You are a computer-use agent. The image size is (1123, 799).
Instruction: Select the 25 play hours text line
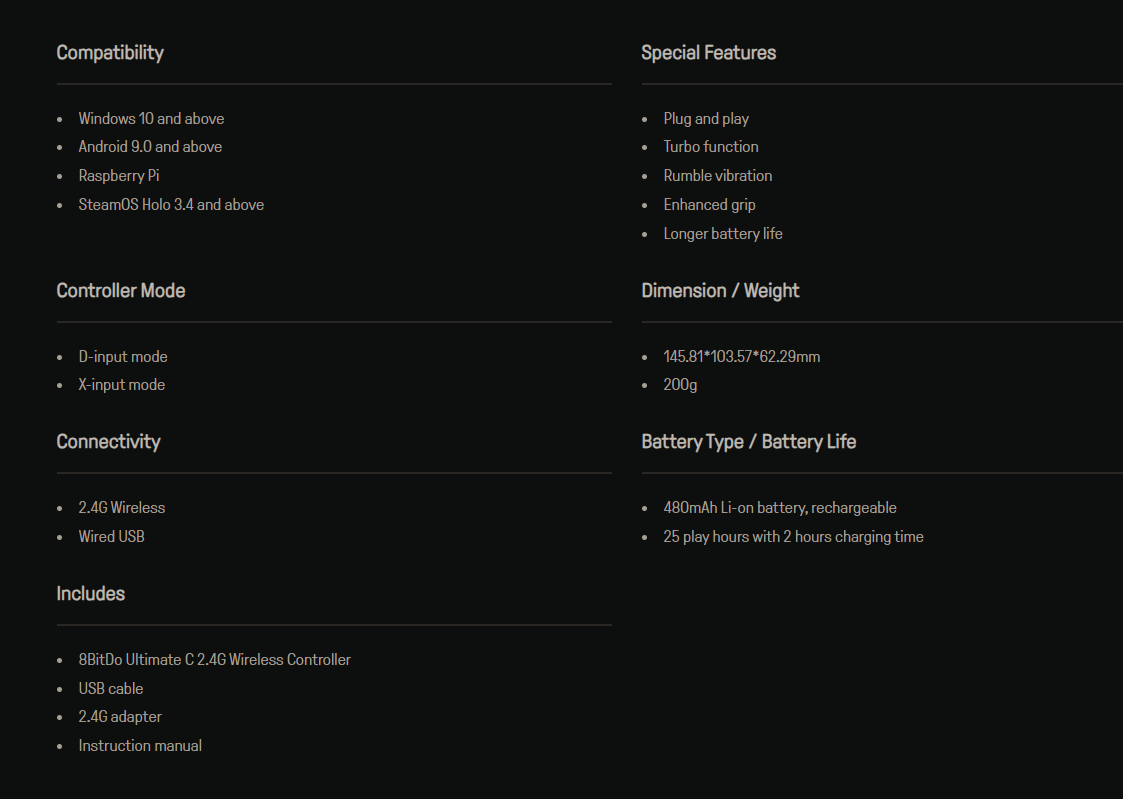[x=793, y=537]
